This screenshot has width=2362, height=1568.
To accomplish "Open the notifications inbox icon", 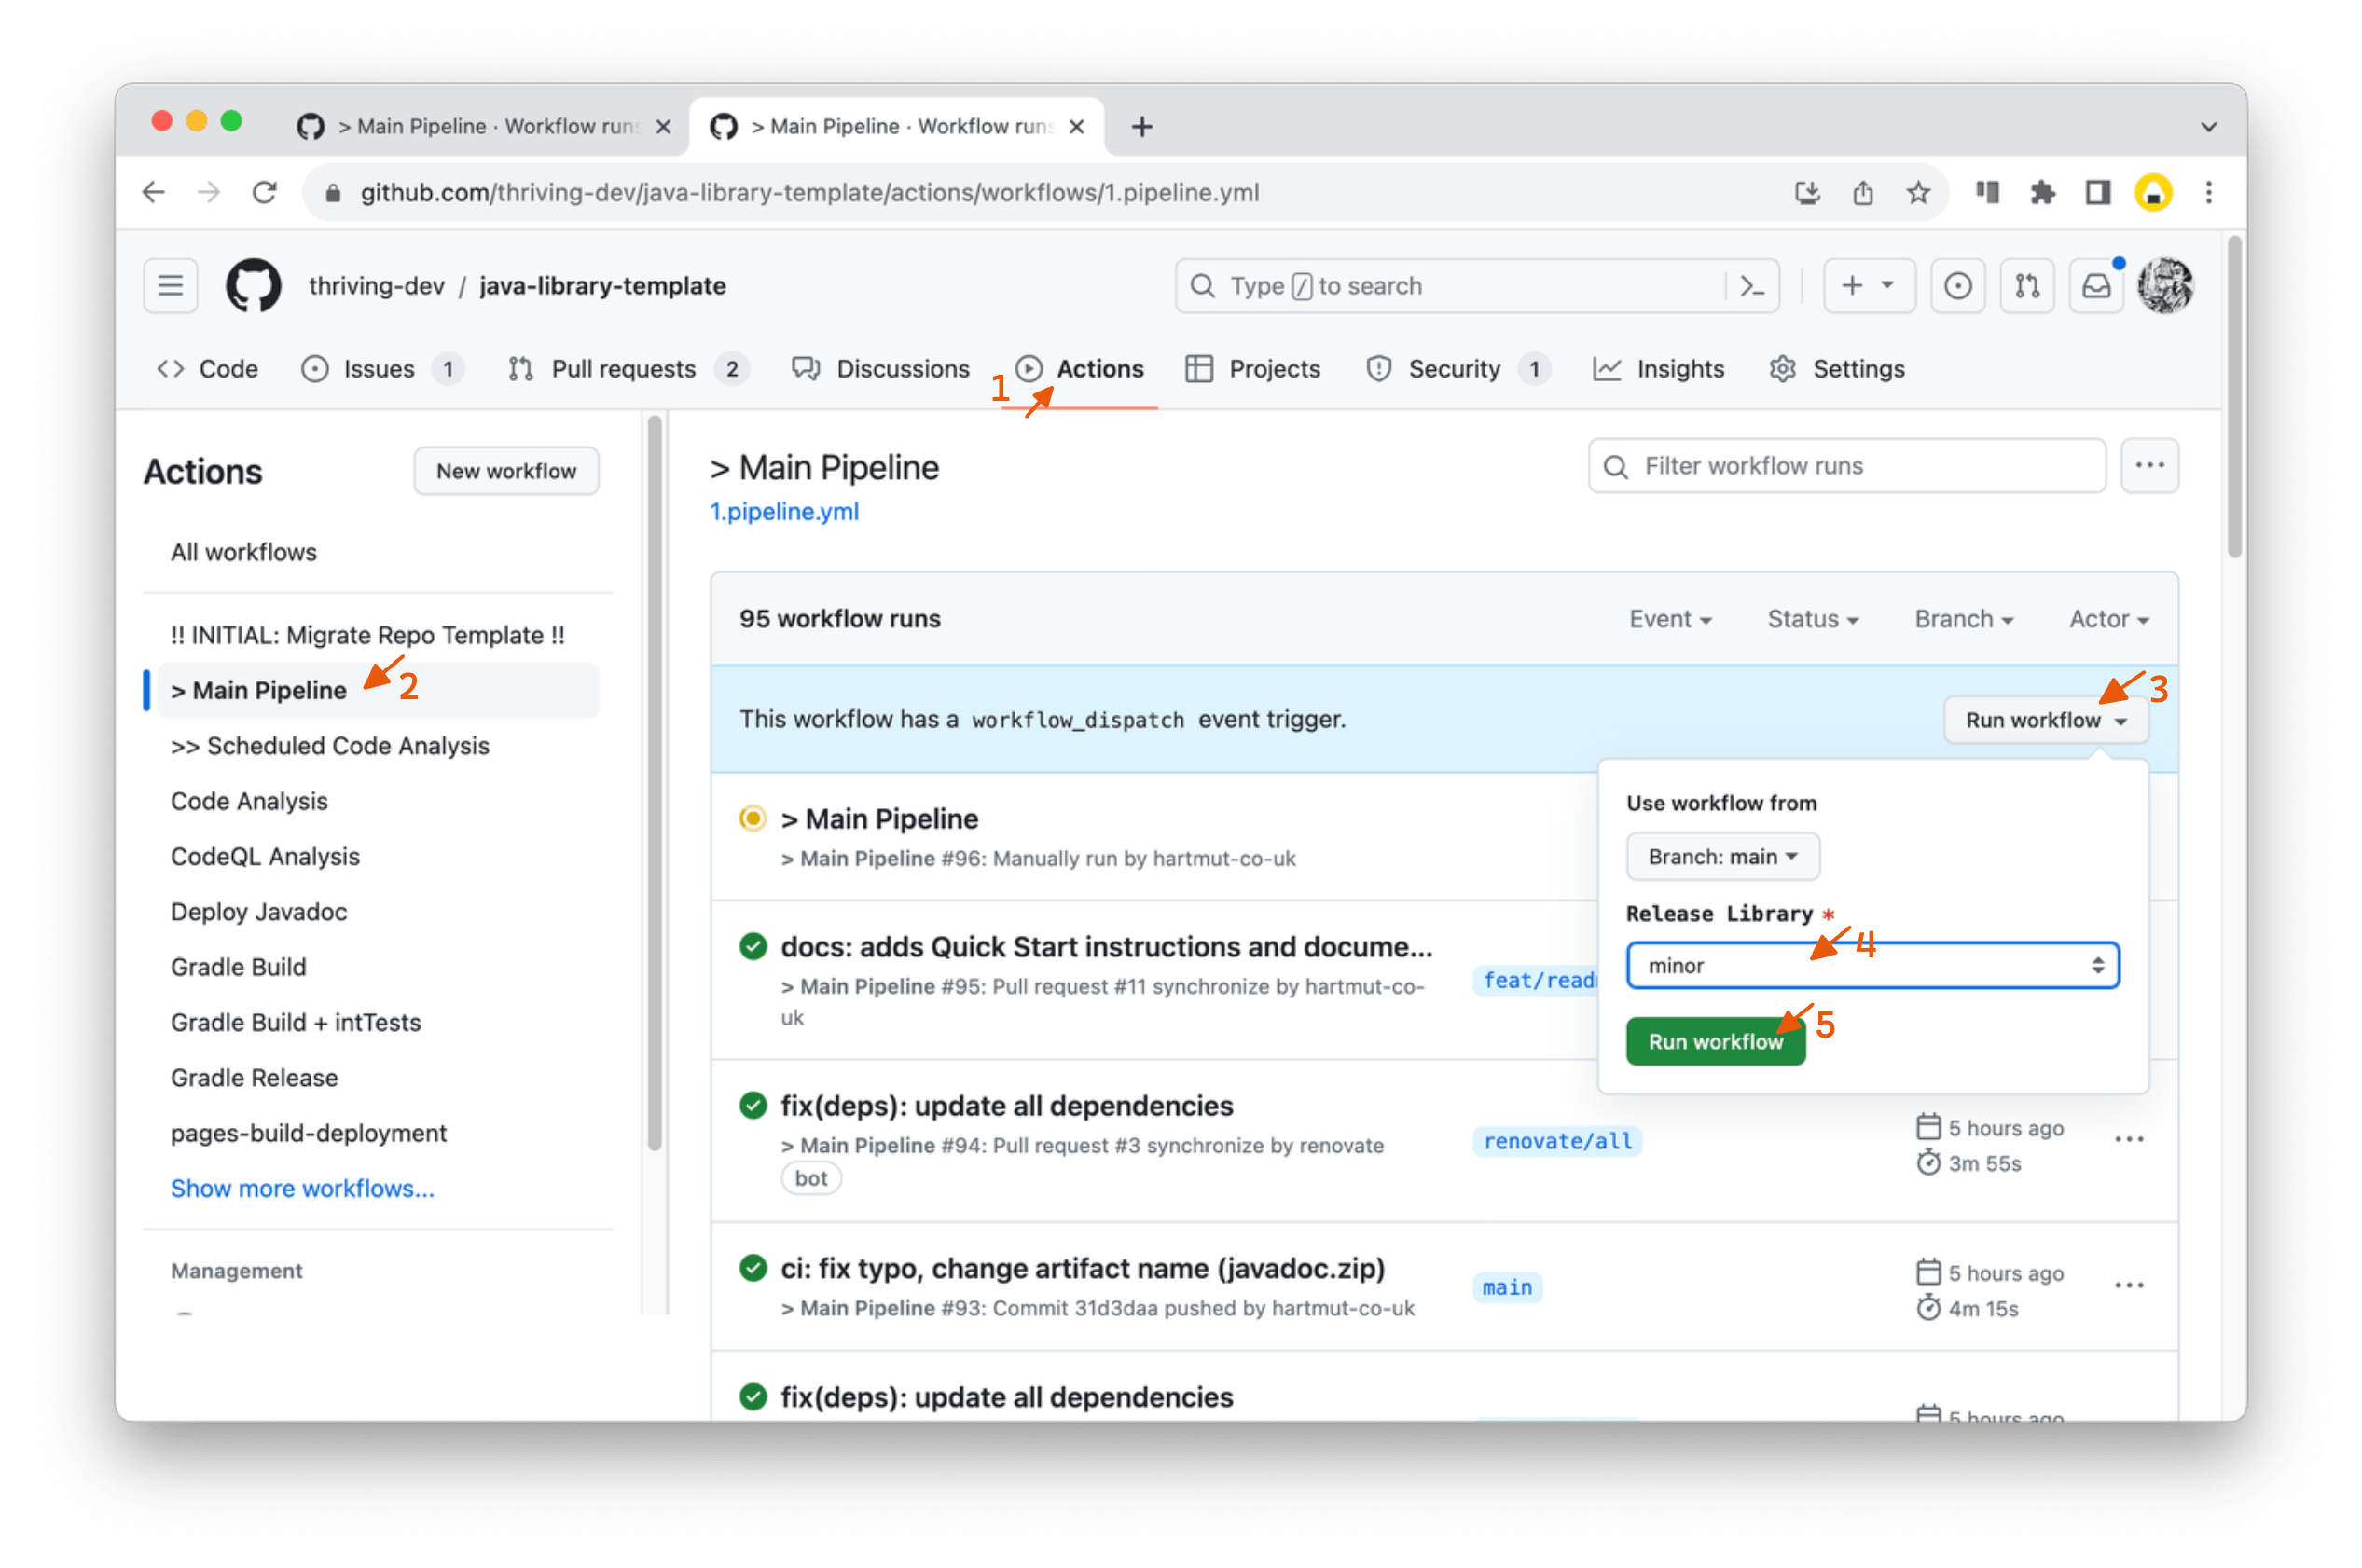I will coord(2097,286).
